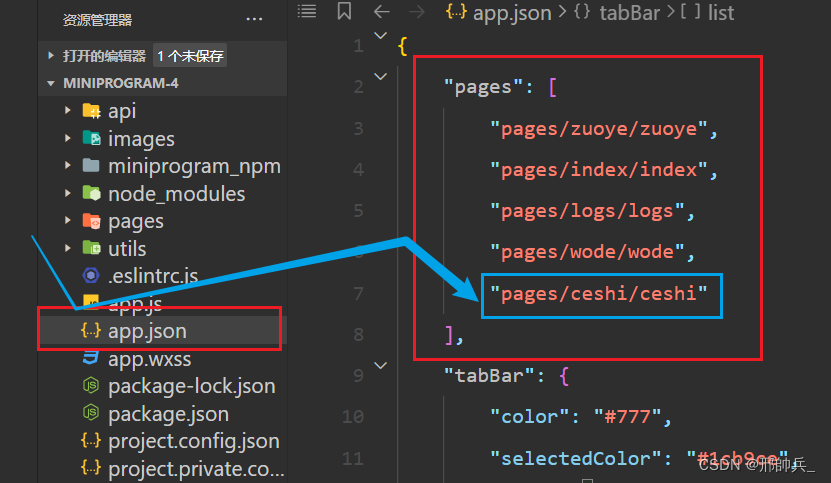Fold the root object at line 1
Screen dimensions: 831x483
pyautogui.click(x=381, y=36)
